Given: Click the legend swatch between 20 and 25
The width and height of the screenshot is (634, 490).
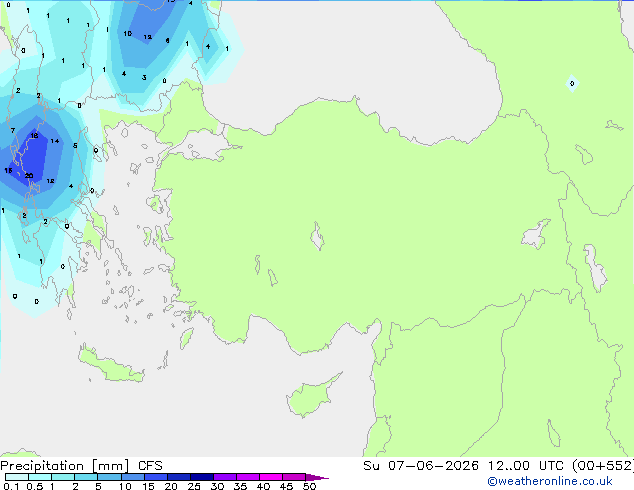Looking at the screenshot, I should 179,477.
